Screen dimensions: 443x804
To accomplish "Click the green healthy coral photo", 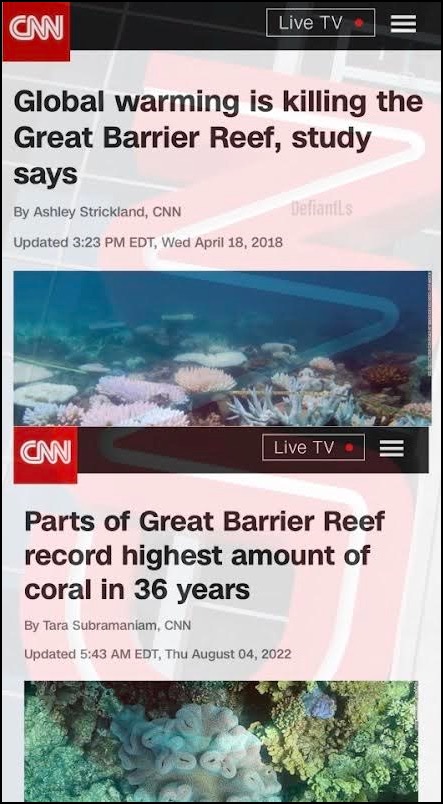I will coord(221,740).
